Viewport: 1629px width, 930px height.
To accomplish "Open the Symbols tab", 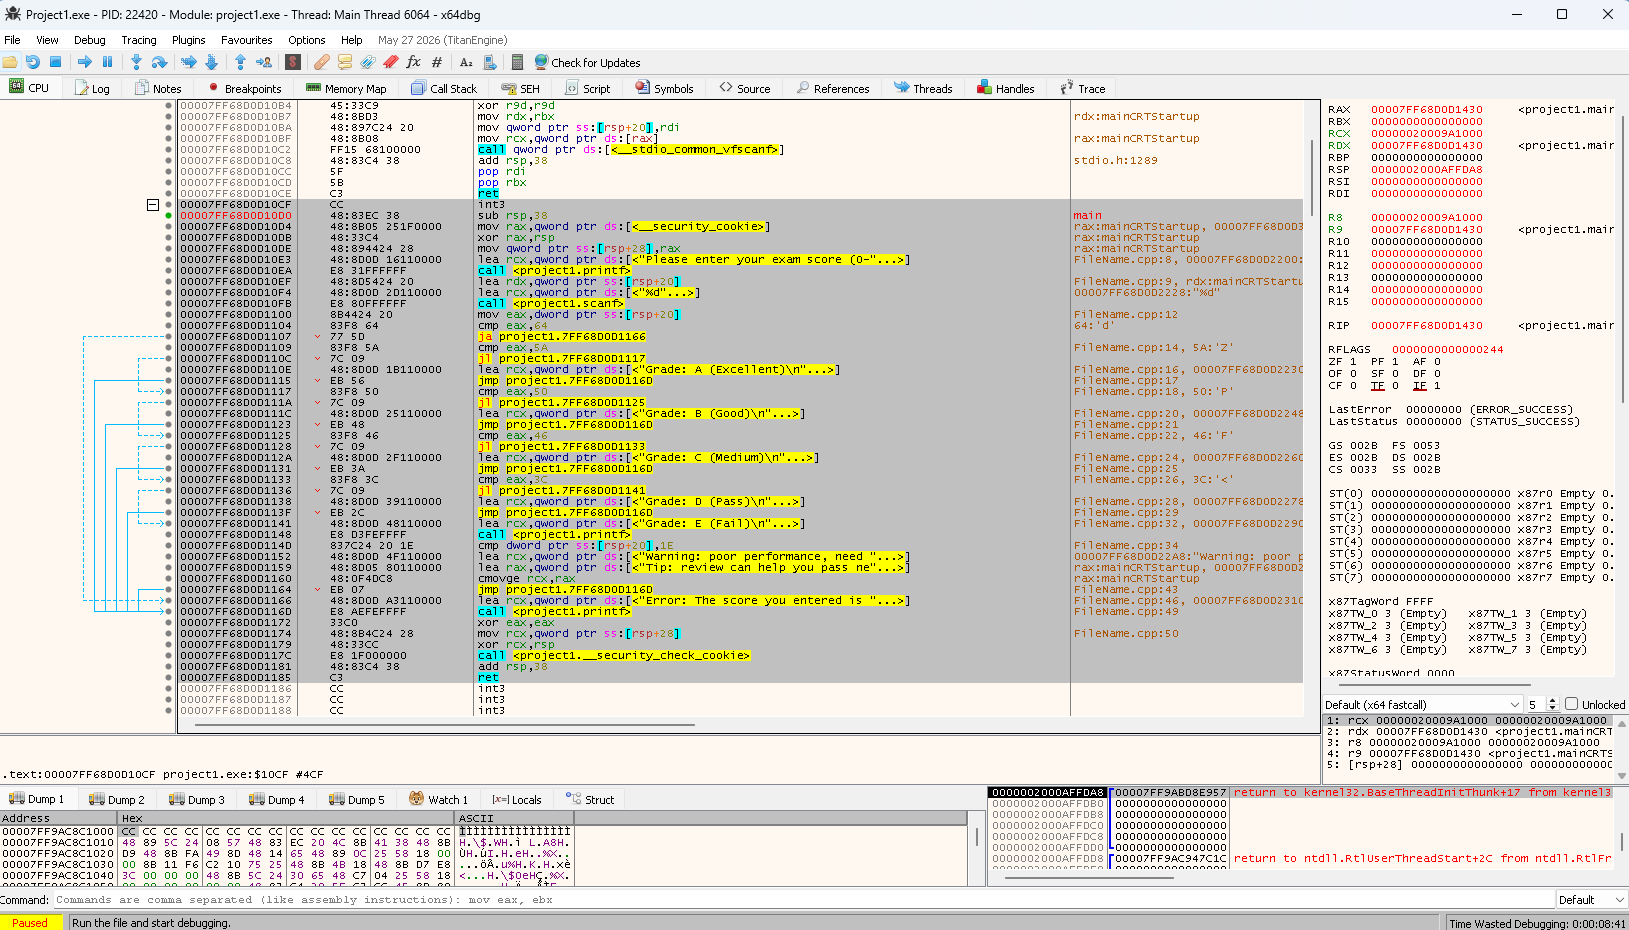I will click(x=664, y=88).
